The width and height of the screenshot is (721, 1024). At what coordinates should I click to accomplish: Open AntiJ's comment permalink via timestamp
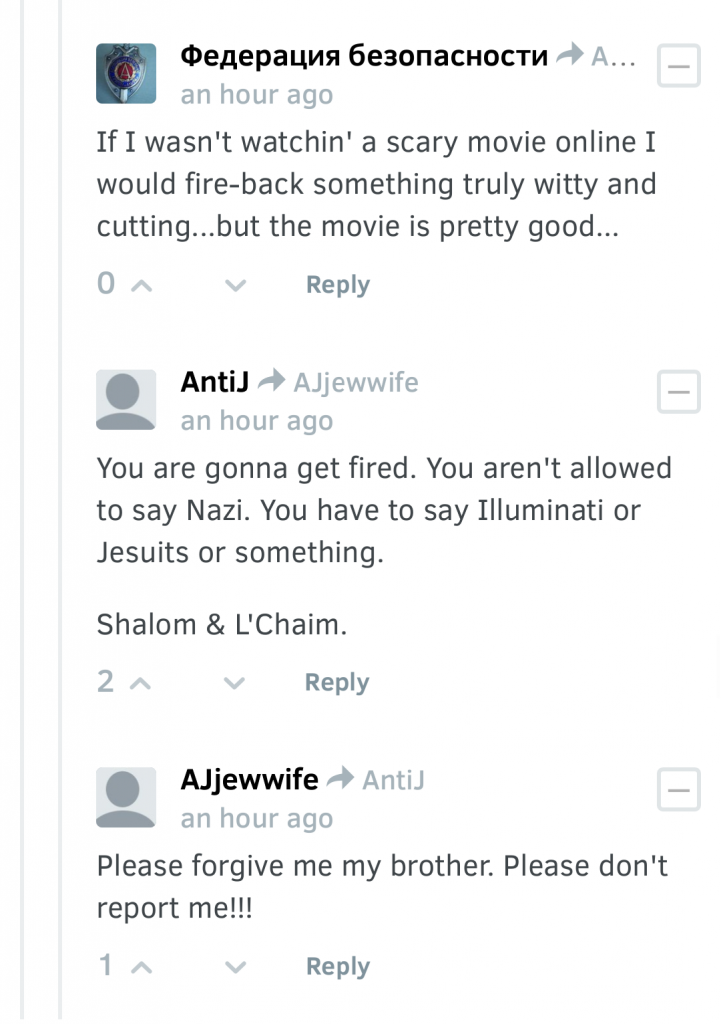[x=256, y=421]
